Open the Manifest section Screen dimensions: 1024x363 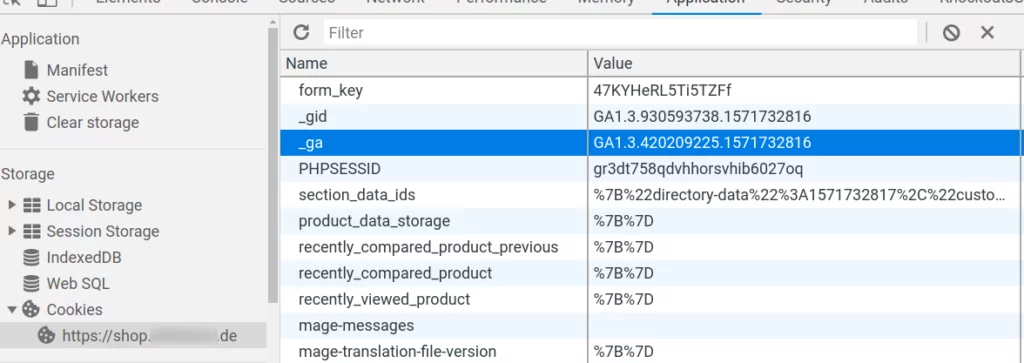[77, 70]
